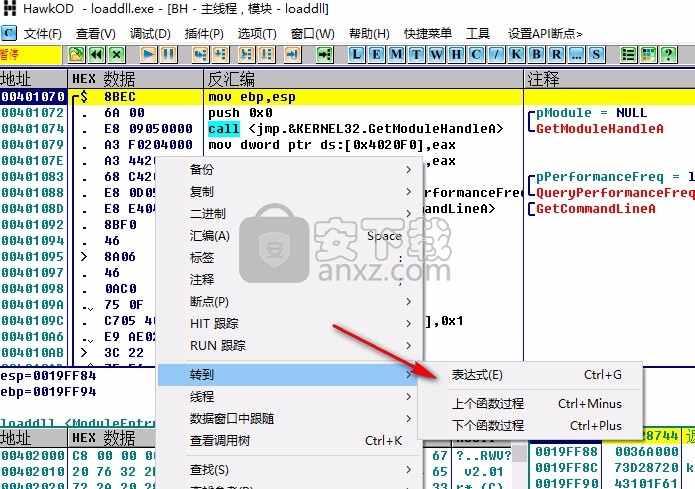The height and width of the screenshot is (489, 695).
Task: Click the Pause execution icon
Action: pyautogui.click(x=169, y=55)
